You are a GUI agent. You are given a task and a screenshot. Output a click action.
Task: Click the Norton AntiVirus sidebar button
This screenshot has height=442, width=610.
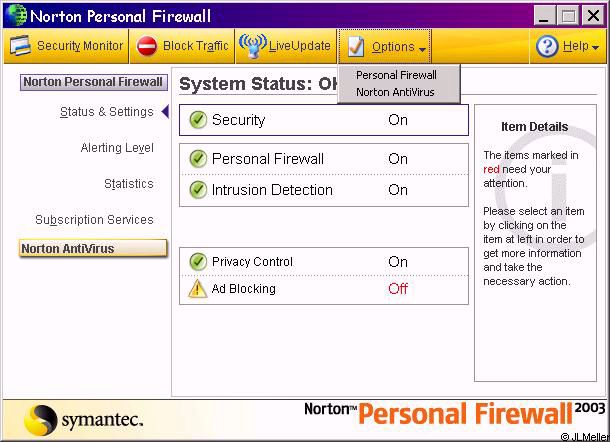(x=92, y=249)
